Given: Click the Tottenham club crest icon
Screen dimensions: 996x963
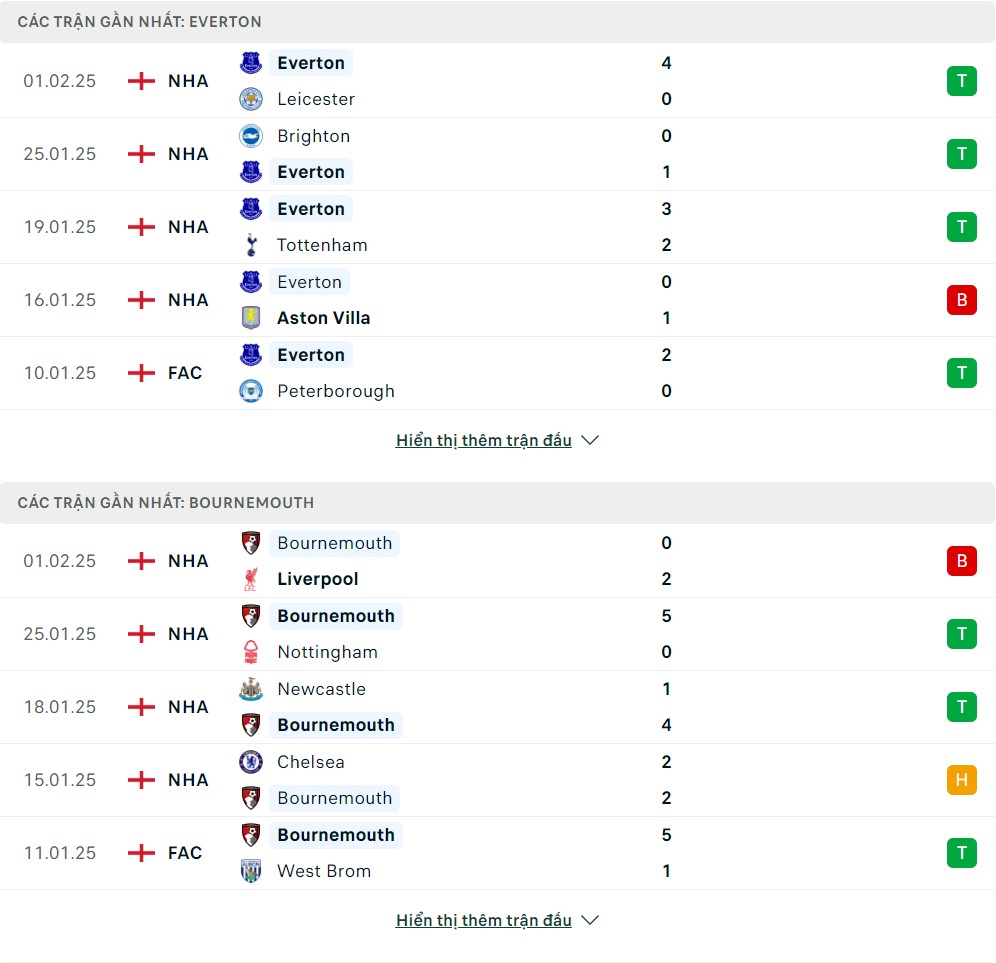Looking at the screenshot, I should click(251, 245).
